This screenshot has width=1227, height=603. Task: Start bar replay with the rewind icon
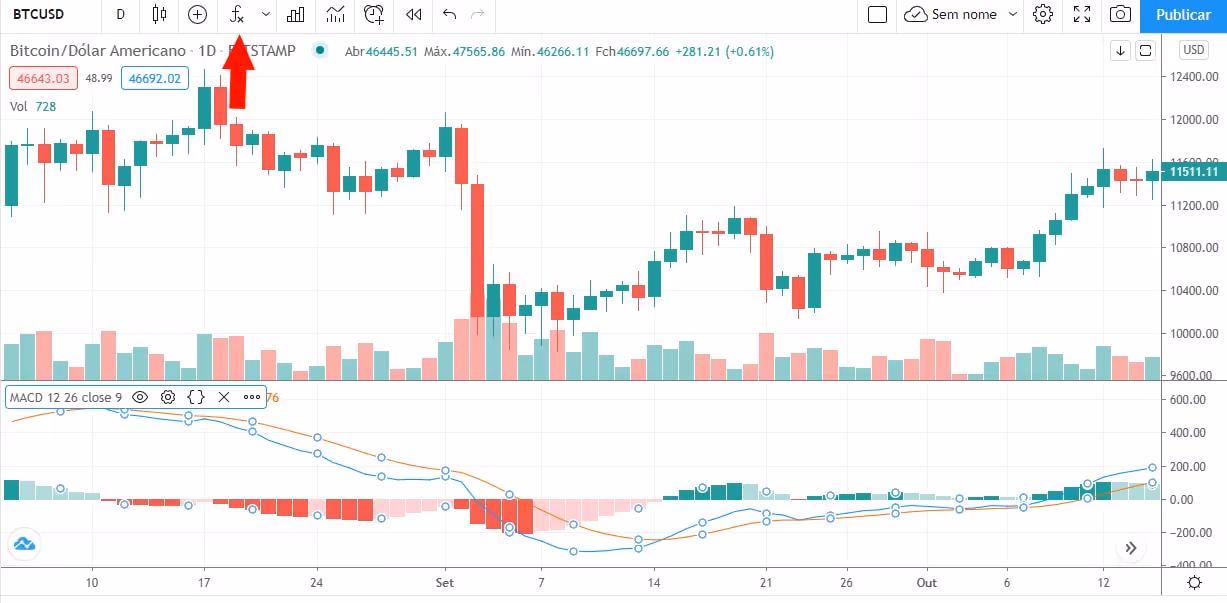(x=412, y=15)
